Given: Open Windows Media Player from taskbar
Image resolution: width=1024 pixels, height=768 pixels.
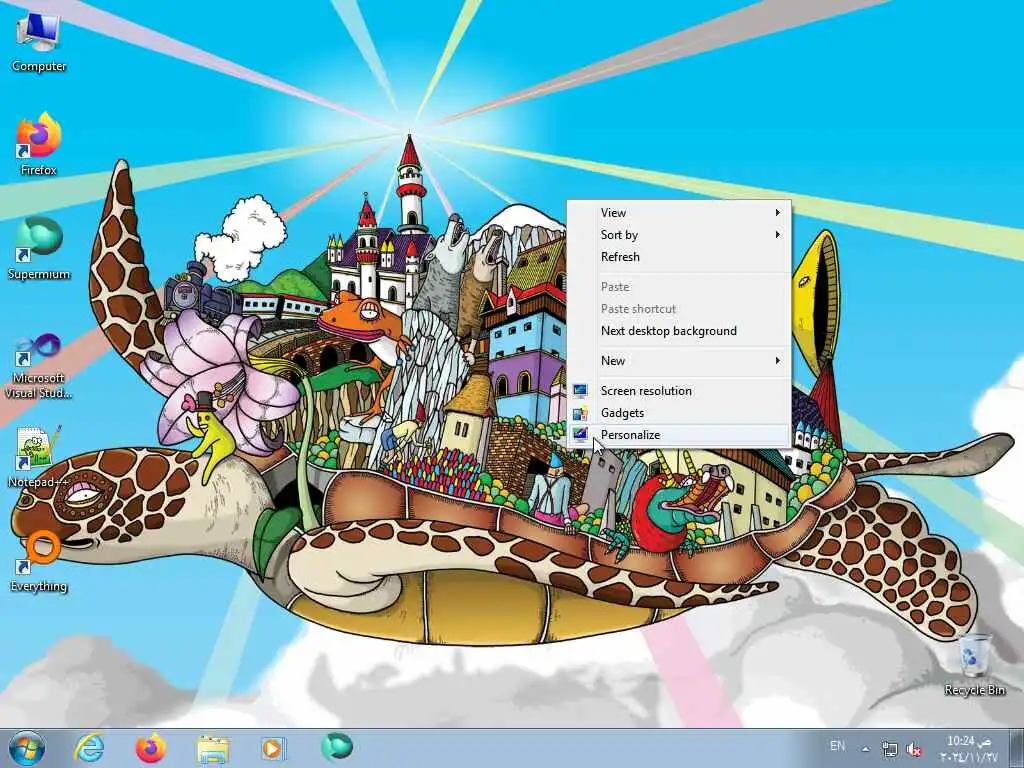Looking at the screenshot, I should point(273,748).
